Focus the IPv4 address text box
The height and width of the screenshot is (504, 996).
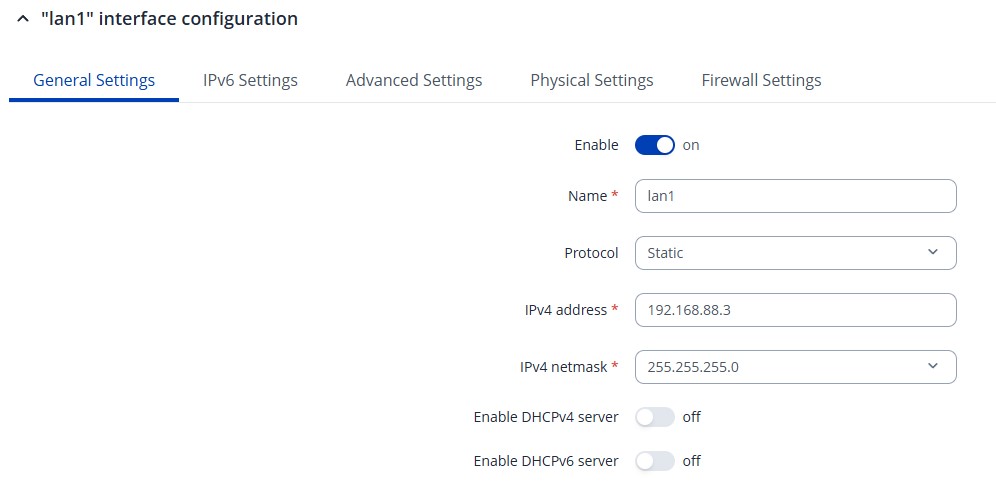point(795,310)
